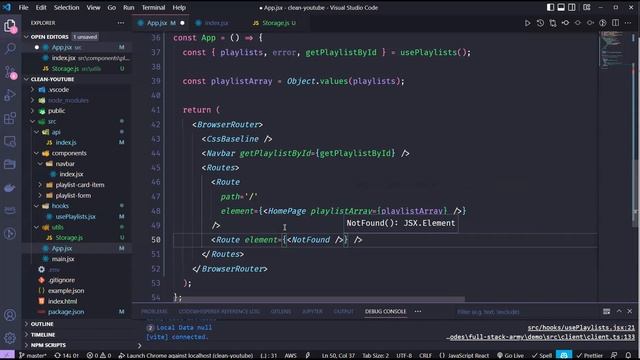Select the Debug Console panel tab
This screenshot has height=360, width=640.
pyautogui.click(x=385, y=311)
